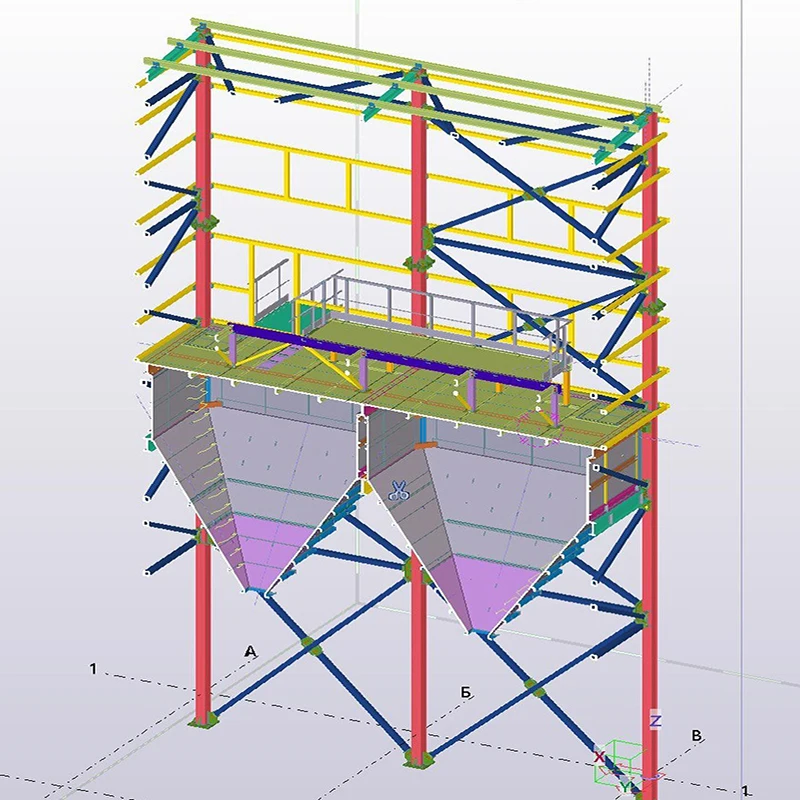Click grid label 1 on the left side

pos(93,668)
